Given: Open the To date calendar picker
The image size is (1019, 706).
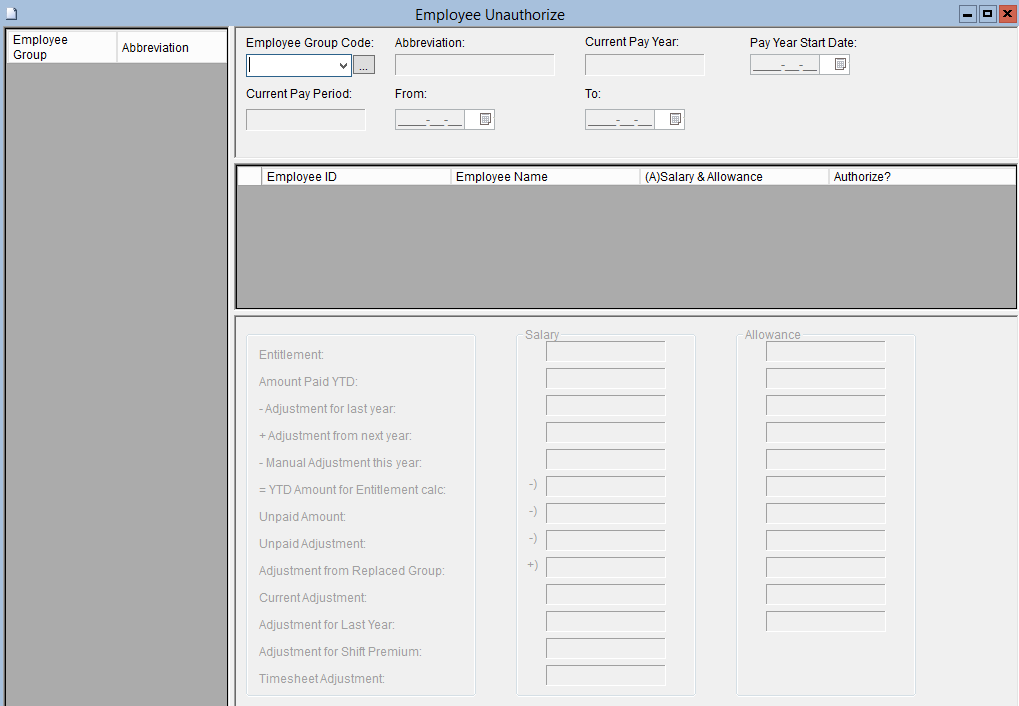Looking at the screenshot, I should pos(675,120).
